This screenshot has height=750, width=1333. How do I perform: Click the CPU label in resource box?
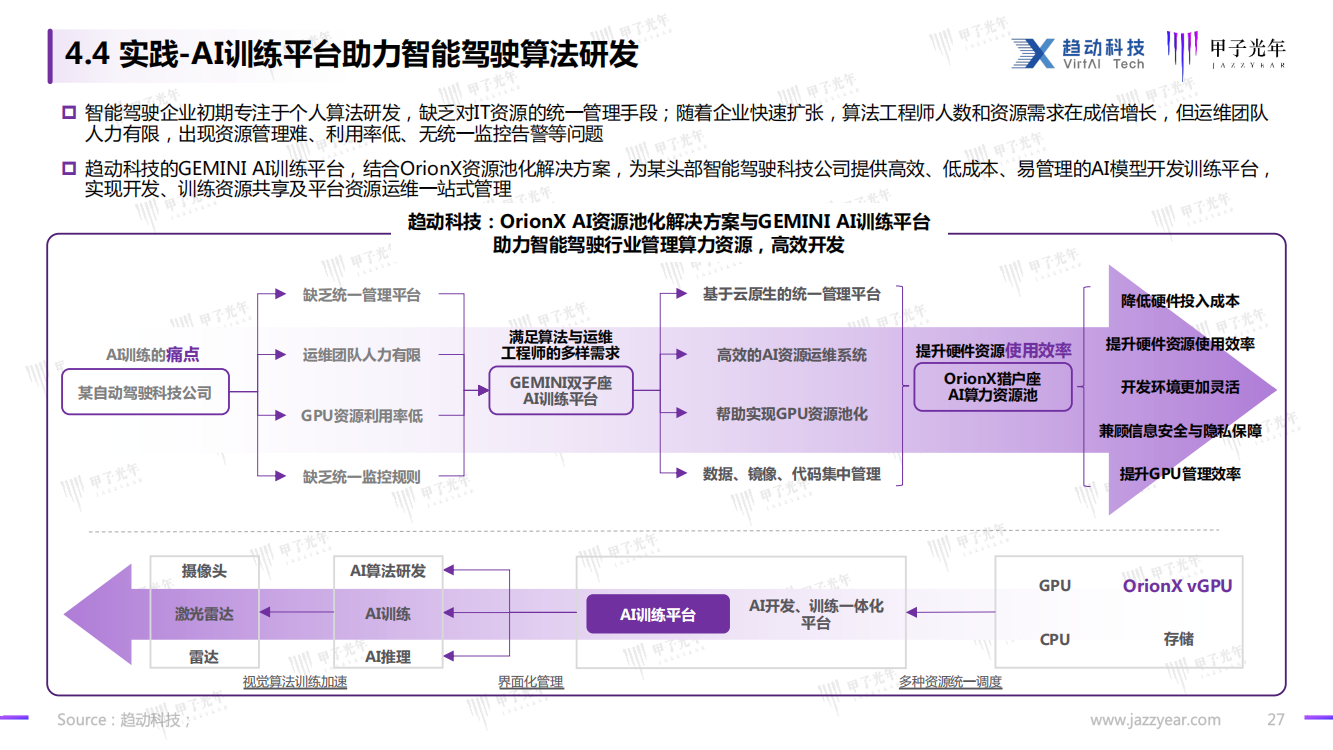coord(1055,640)
